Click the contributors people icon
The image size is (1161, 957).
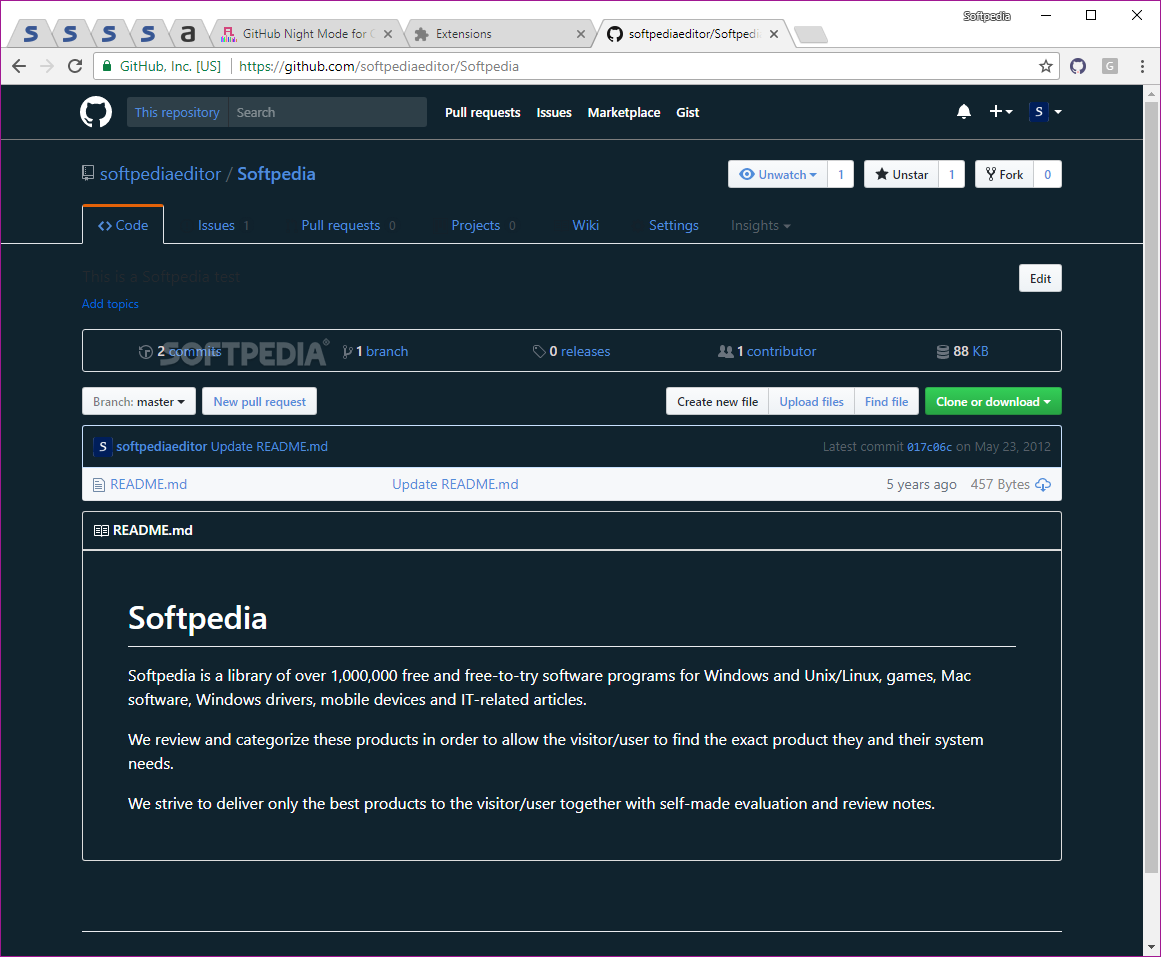(x=726, y=351)
